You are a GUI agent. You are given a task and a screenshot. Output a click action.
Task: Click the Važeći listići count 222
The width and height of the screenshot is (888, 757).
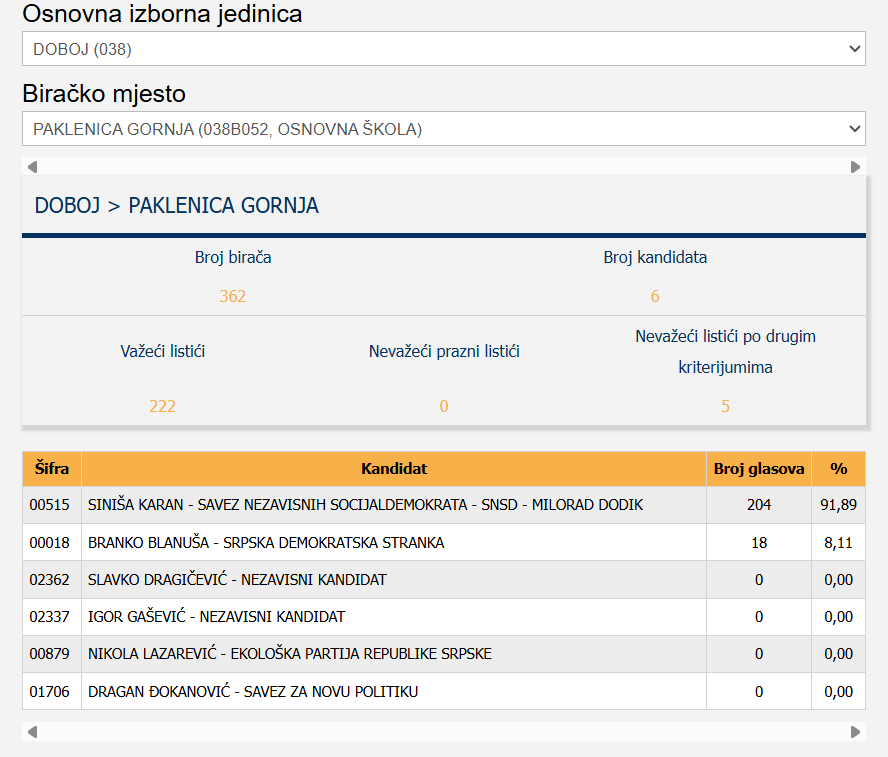pos(162,406)
